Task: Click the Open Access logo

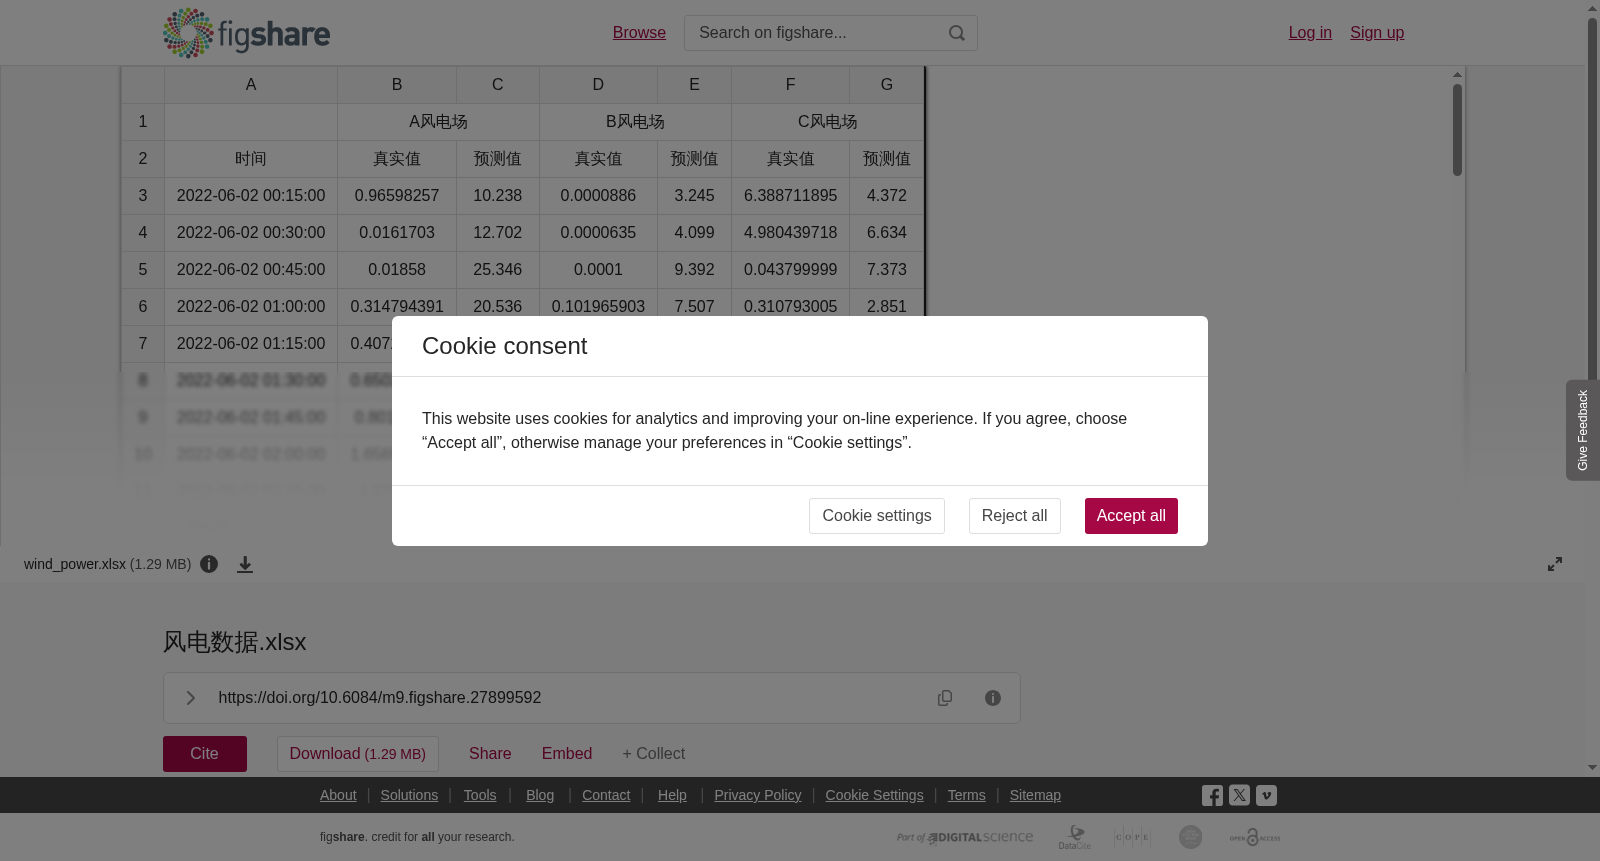Action: 1255,837
